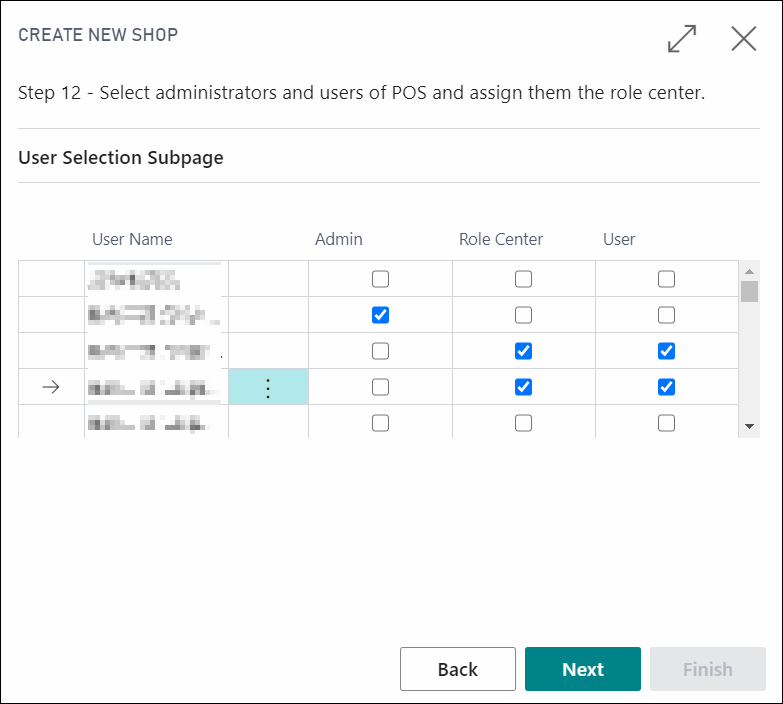Image resolution: width=783 pixels, height=704 pixels.
Task: Tick the Admin checkbox in the third row
Action: pyautogui.click(x=381, y=351)
